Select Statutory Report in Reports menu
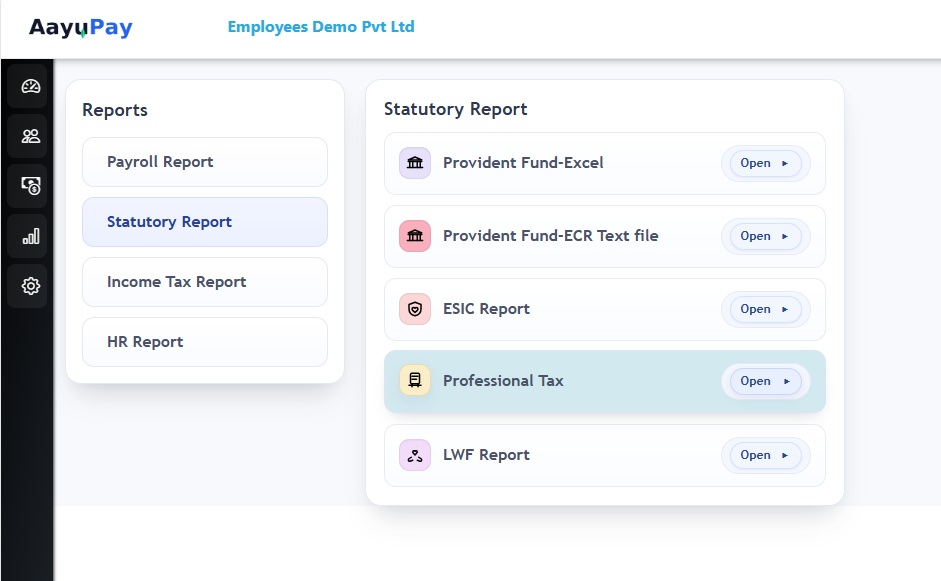 coord(204,222)
